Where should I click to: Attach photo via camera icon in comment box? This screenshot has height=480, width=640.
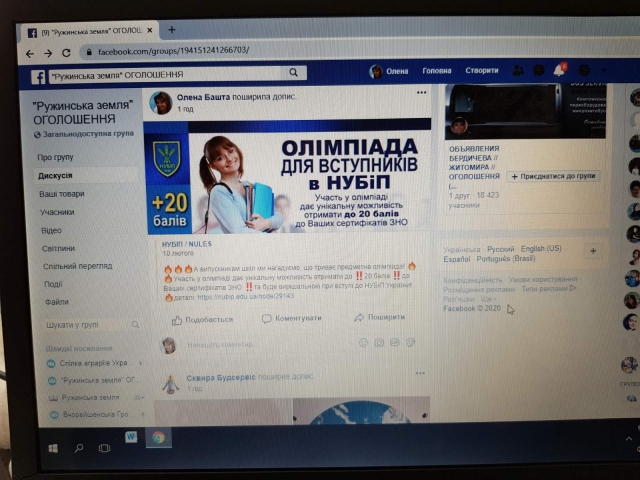click(379, 342)
